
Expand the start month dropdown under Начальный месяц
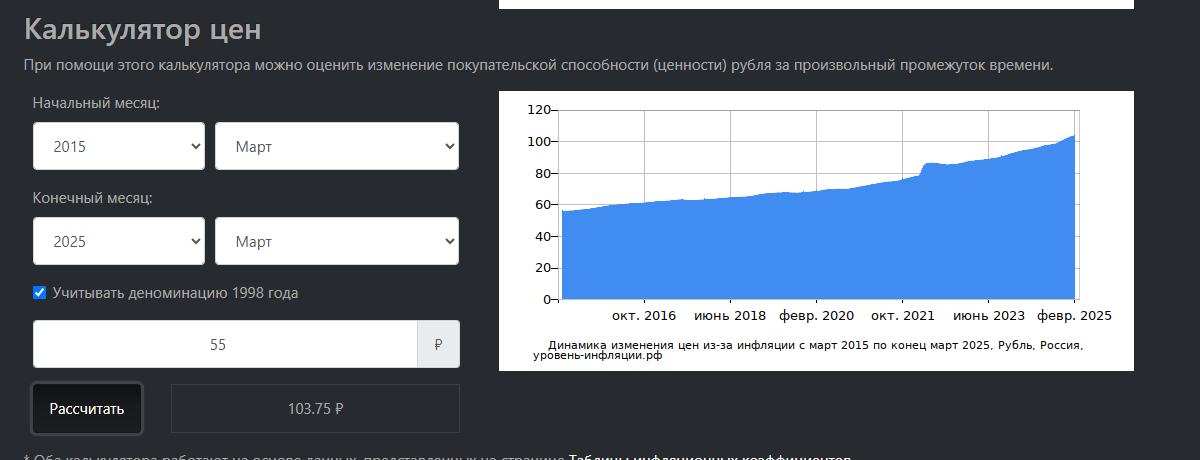pos(337,146)
